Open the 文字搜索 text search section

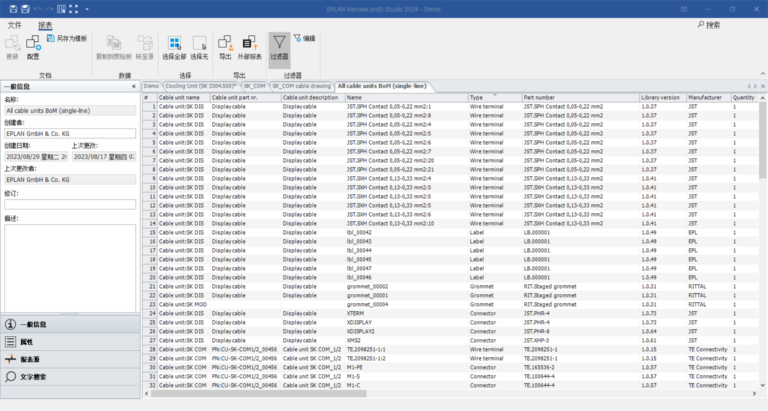click(x=70, y=377)
